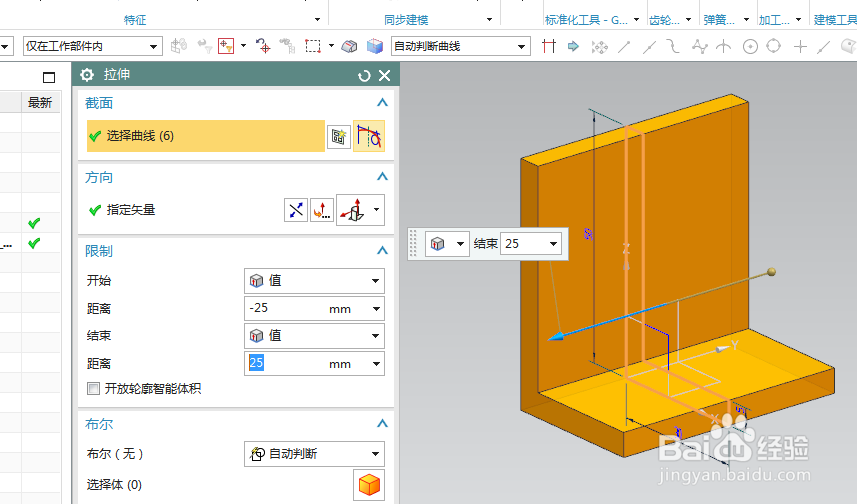Open the vector dialog icon

tap(322, 210)
